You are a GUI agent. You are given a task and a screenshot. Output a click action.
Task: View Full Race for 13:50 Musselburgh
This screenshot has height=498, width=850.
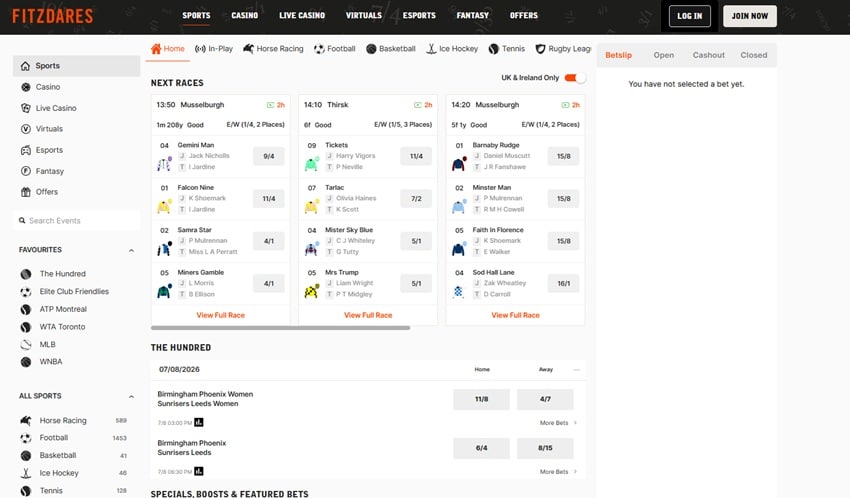[221, 315]
